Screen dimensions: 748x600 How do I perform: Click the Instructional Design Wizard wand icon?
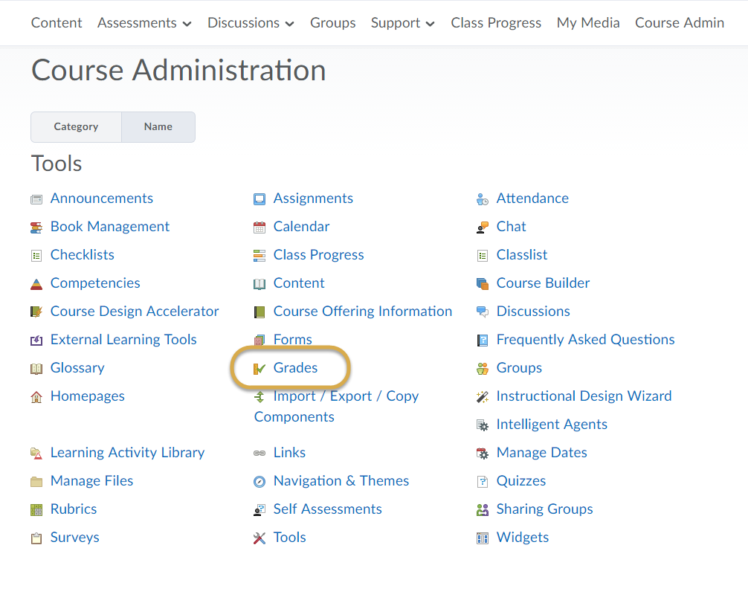[482, 397]
